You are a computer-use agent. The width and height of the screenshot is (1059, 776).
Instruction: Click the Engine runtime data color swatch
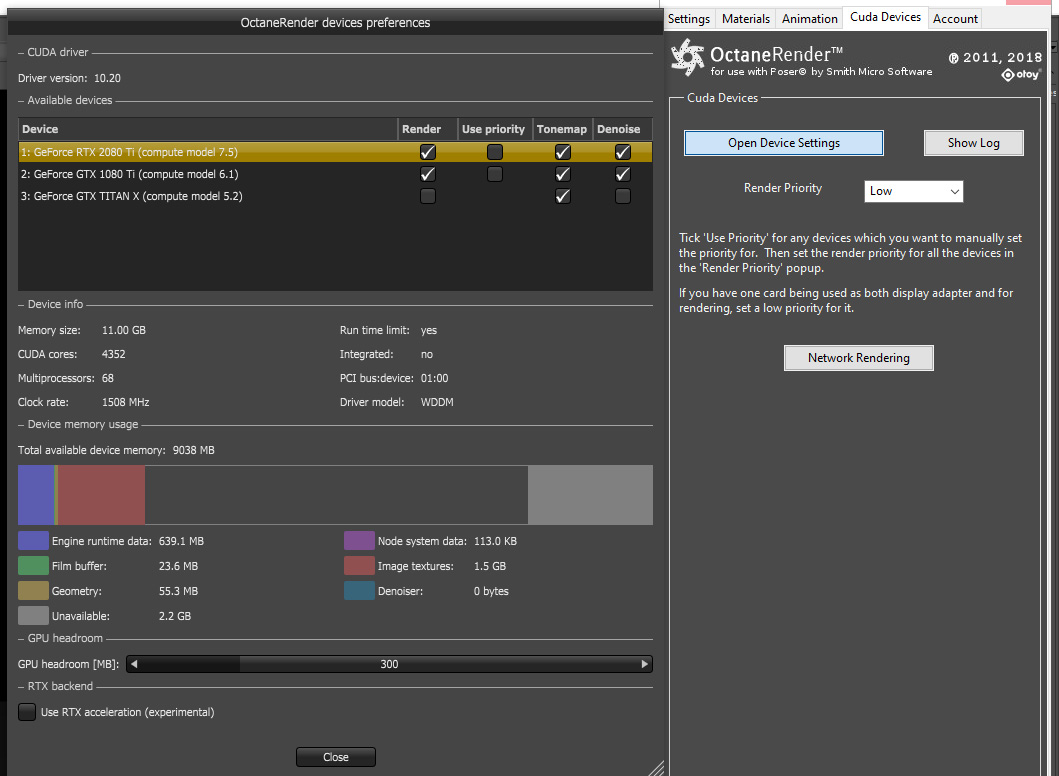tap(33, 541)
